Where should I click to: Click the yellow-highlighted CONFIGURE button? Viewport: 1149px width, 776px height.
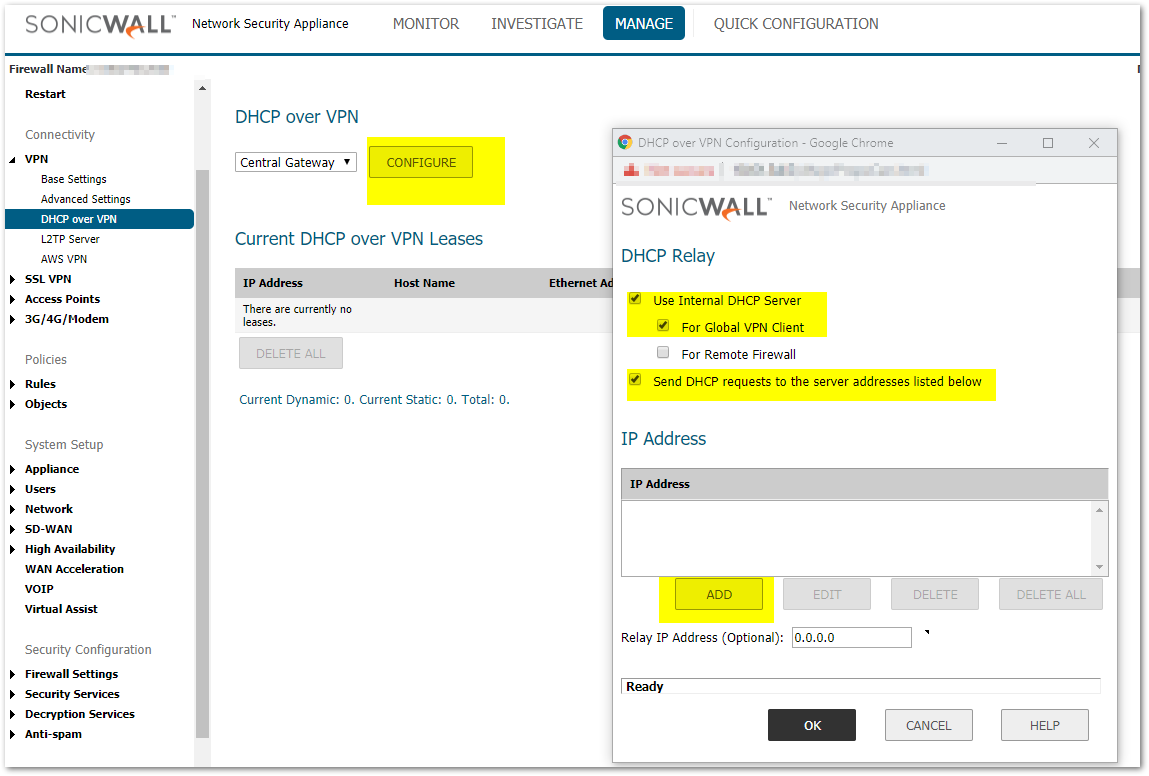tap(421, 162)
